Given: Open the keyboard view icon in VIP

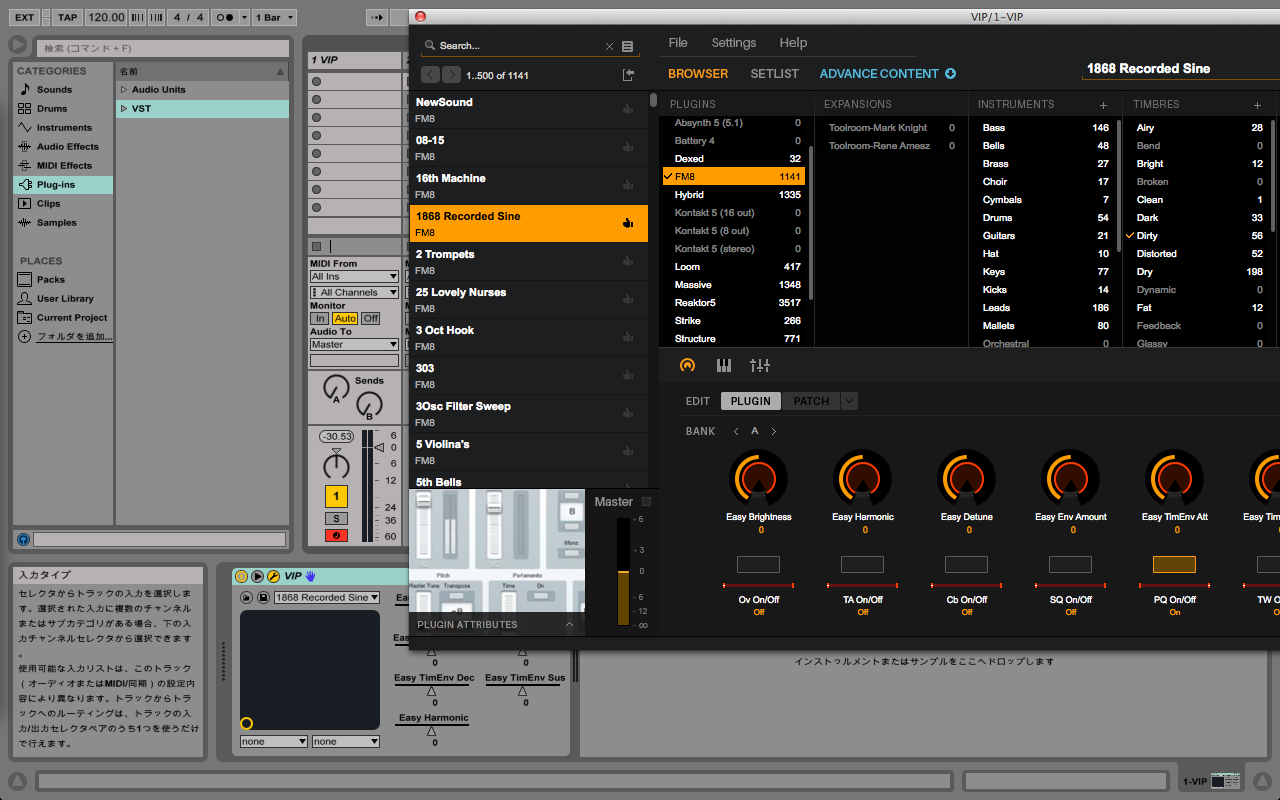Looking at the screenshot, I should pyautogui.click(x=724, y=366).
